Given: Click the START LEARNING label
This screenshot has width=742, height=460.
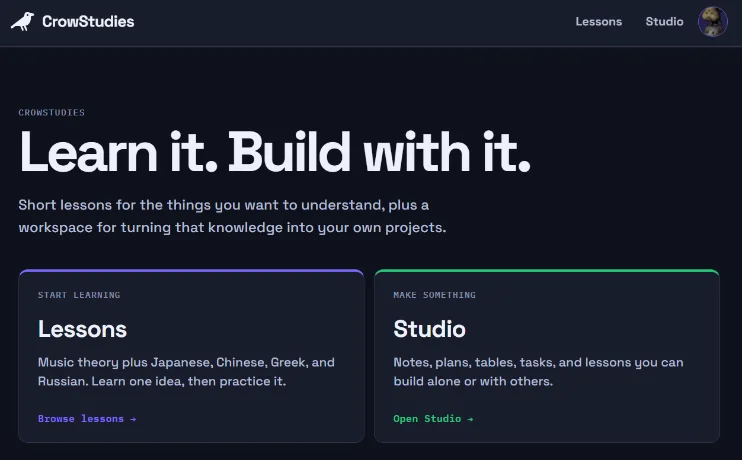Looking at the screenshot, I should coord(79,295).
